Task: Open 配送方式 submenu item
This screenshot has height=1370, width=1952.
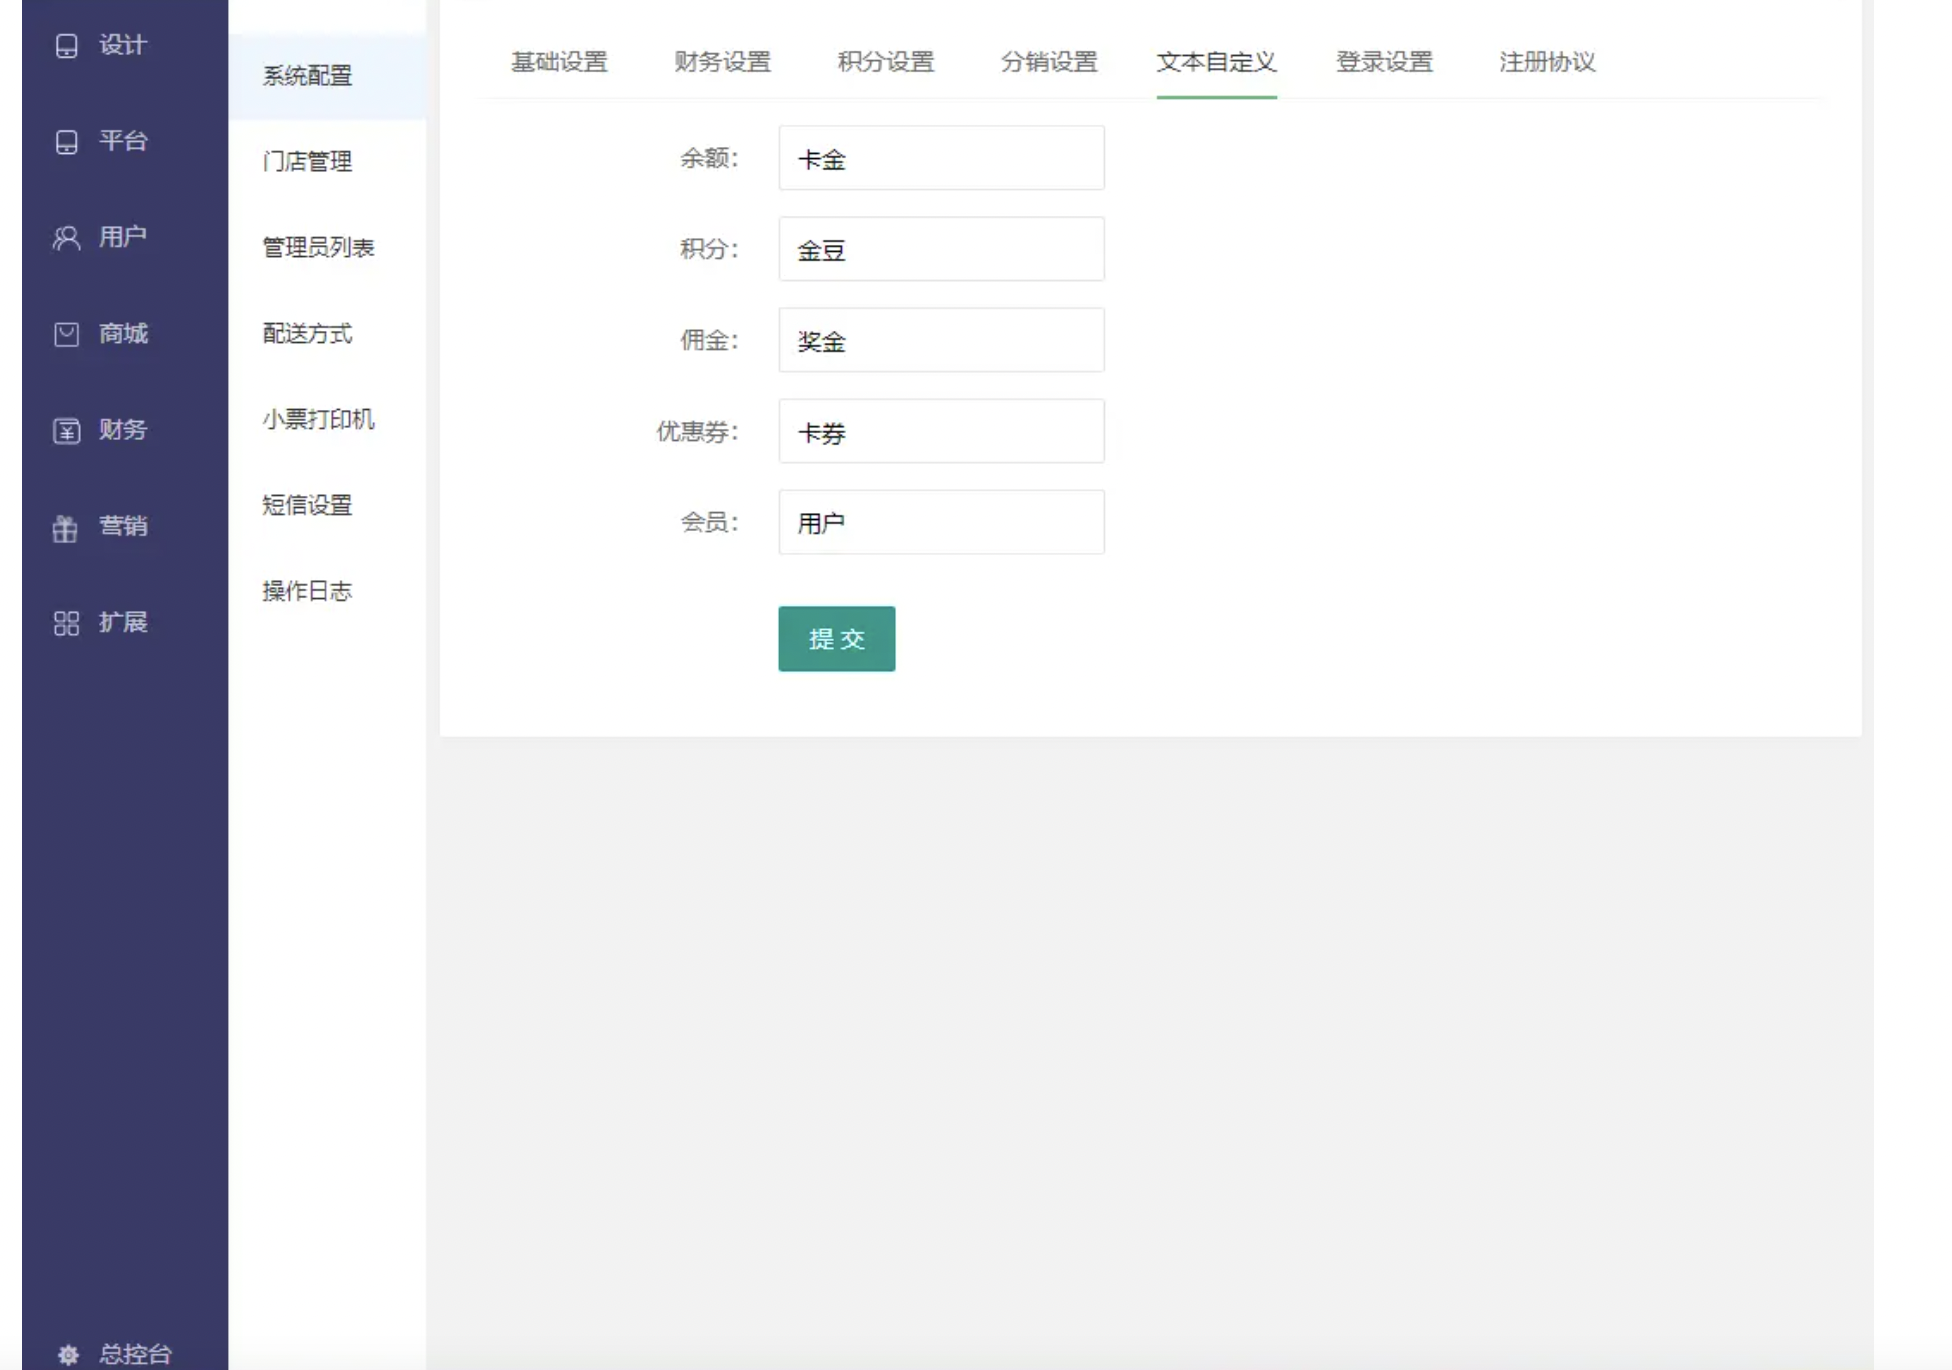Action: click(307, 334)
